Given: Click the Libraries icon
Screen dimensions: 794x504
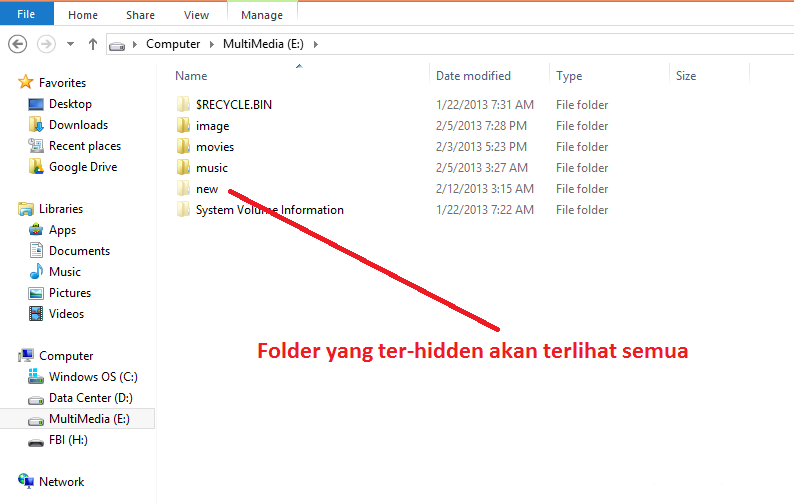Looking at the screenshot, I should click(26, 209).
